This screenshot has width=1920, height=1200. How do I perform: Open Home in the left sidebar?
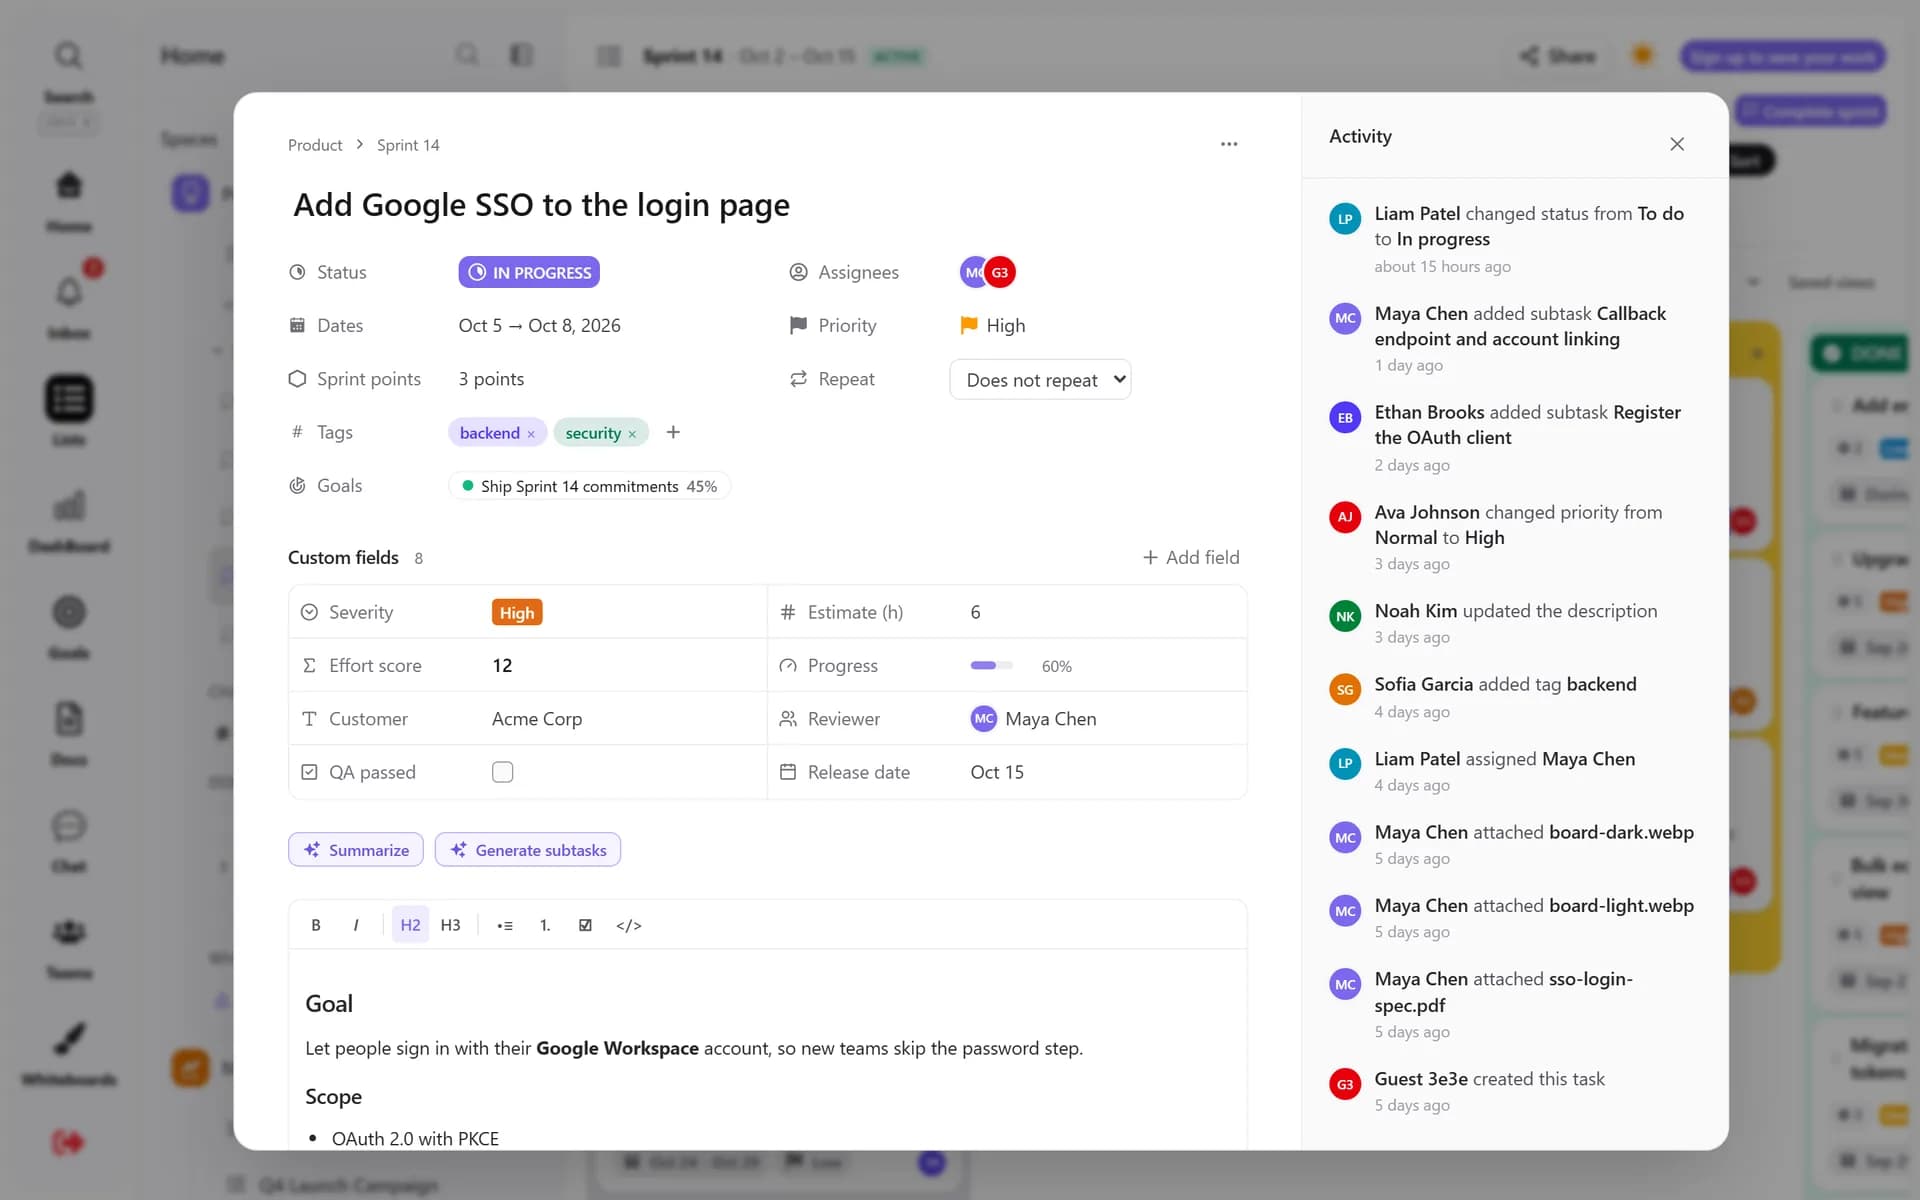(x=68, y=200)
